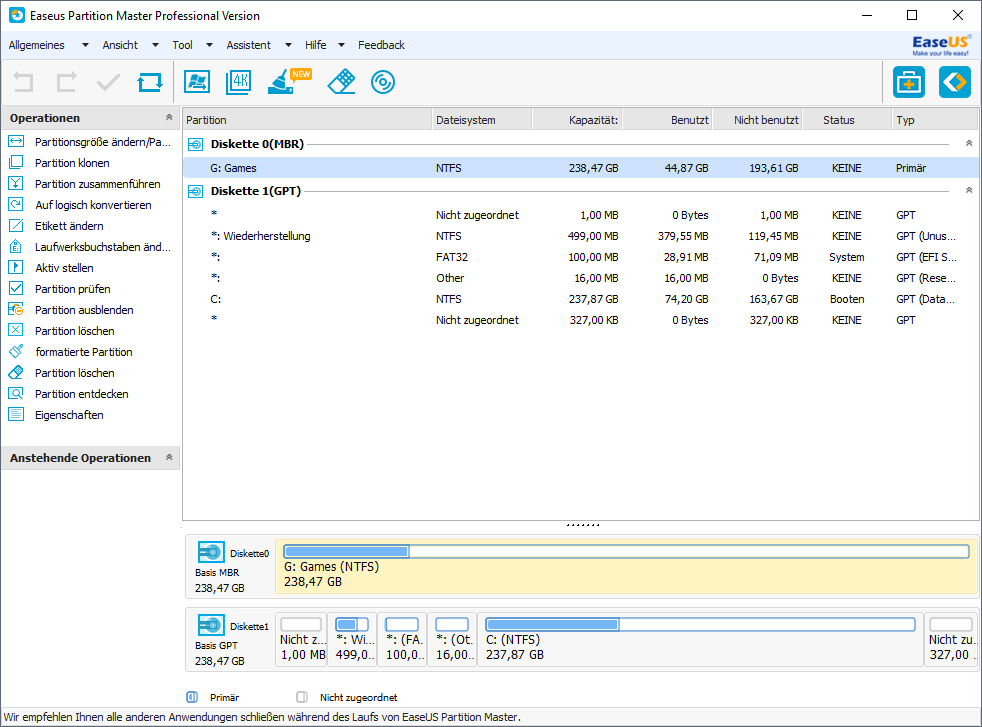Click the Diskette 0(MBR) disk icon
The image size is (982, 727).
[x=195, y=145]
